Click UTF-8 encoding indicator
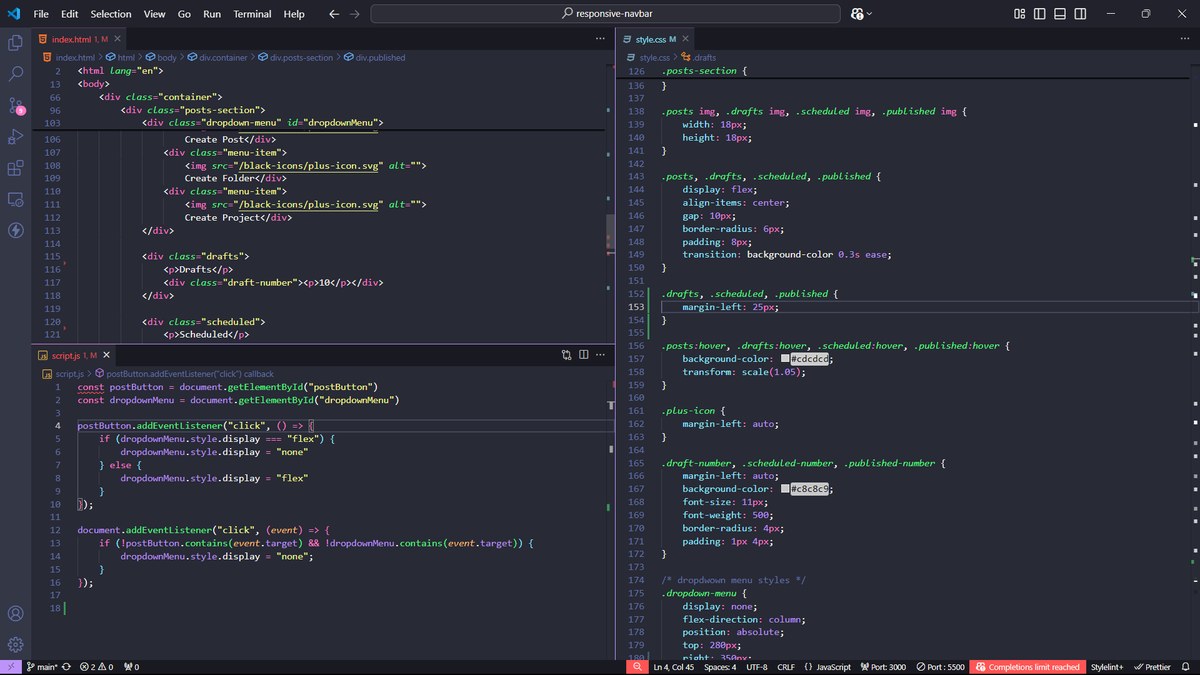The height and width of the screenshot is (675, 1200). click(x=756, y=667)
